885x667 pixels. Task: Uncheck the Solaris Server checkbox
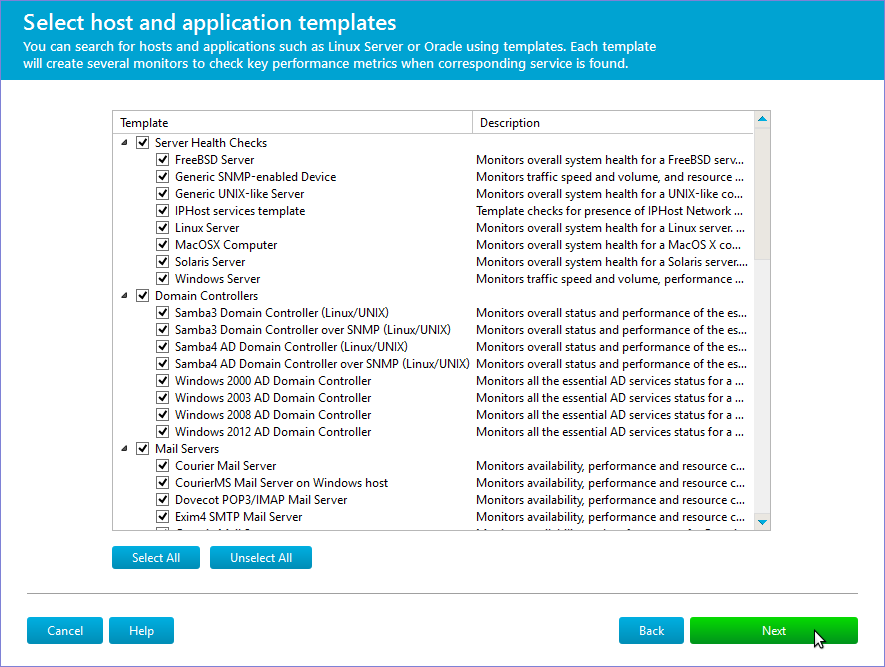pos(163,261)
